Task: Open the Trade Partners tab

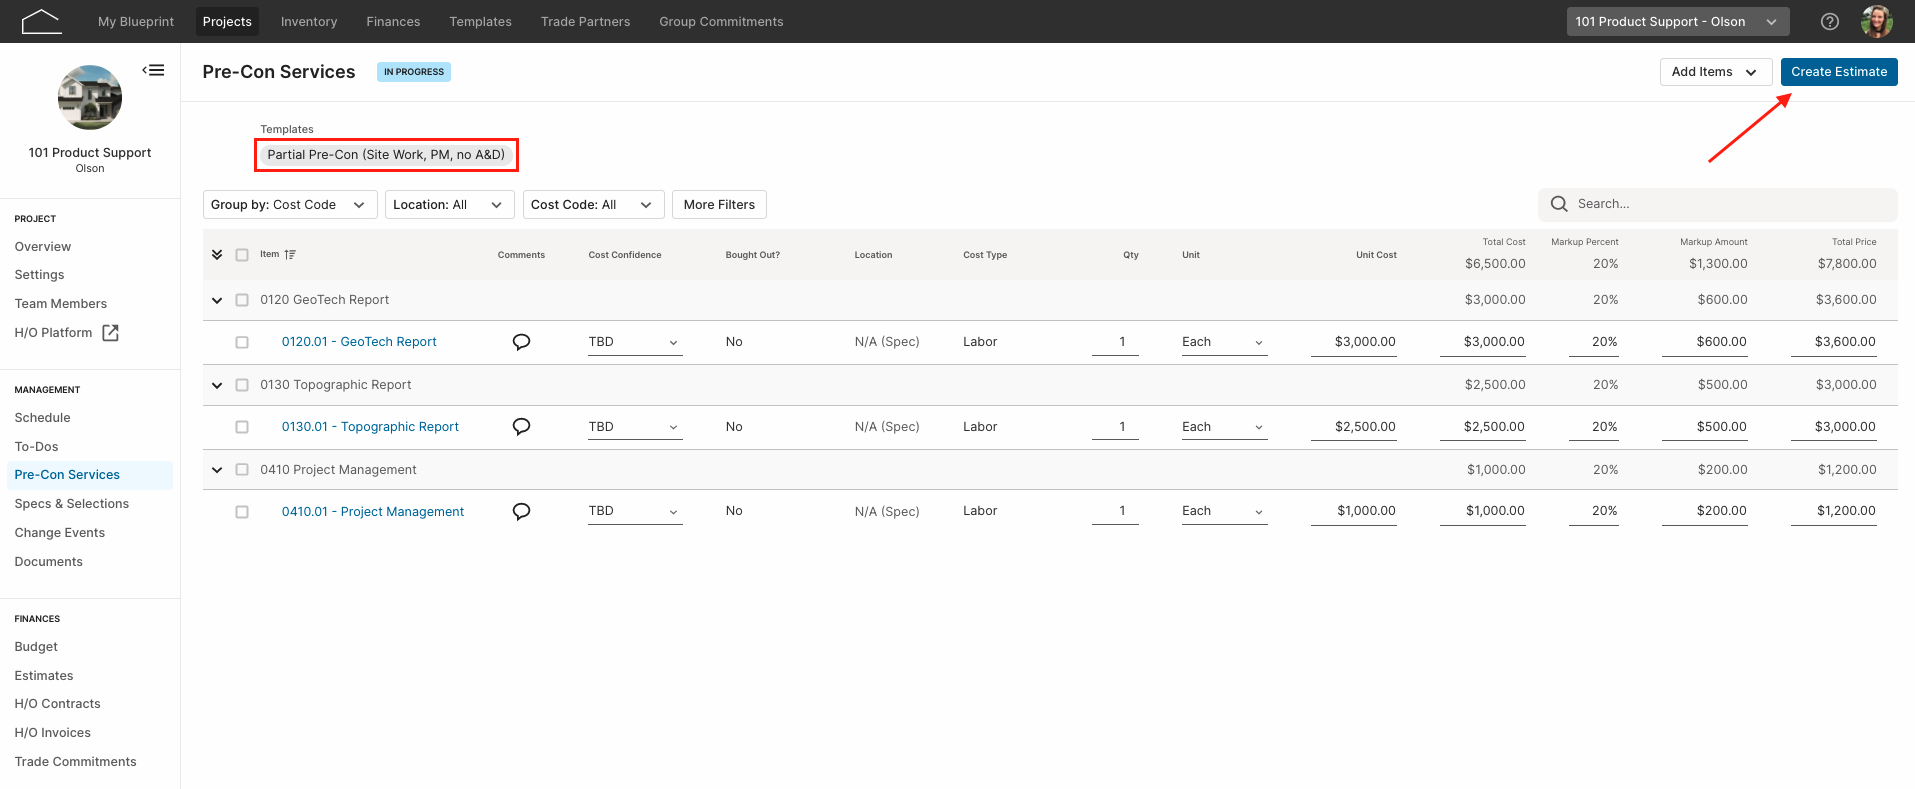Action: tap(585, 21)
